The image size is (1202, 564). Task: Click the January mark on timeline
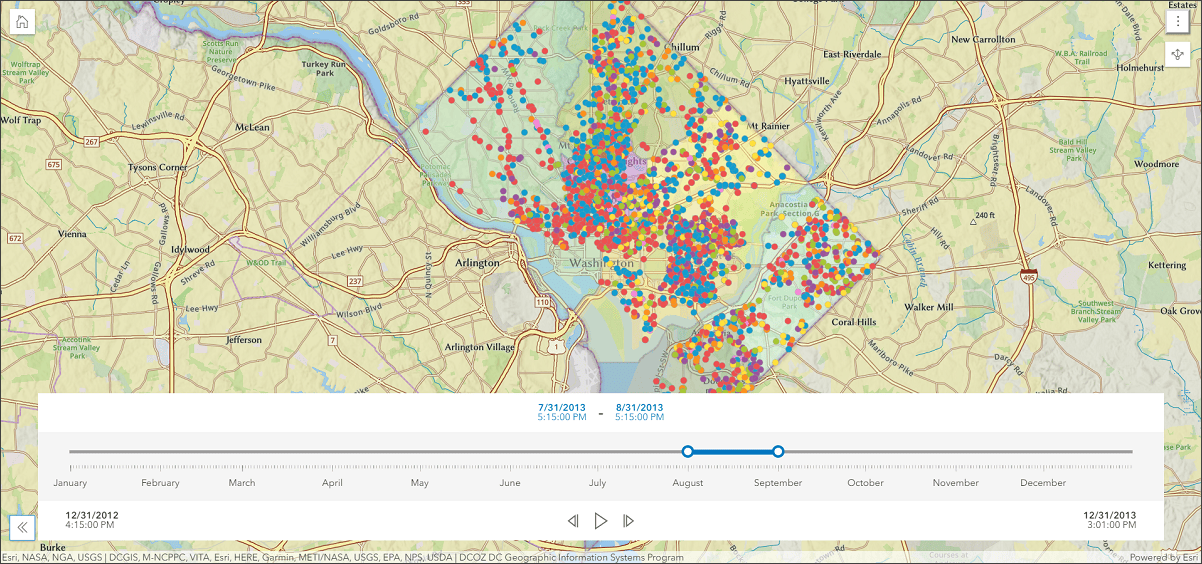(x=70, y=483)
